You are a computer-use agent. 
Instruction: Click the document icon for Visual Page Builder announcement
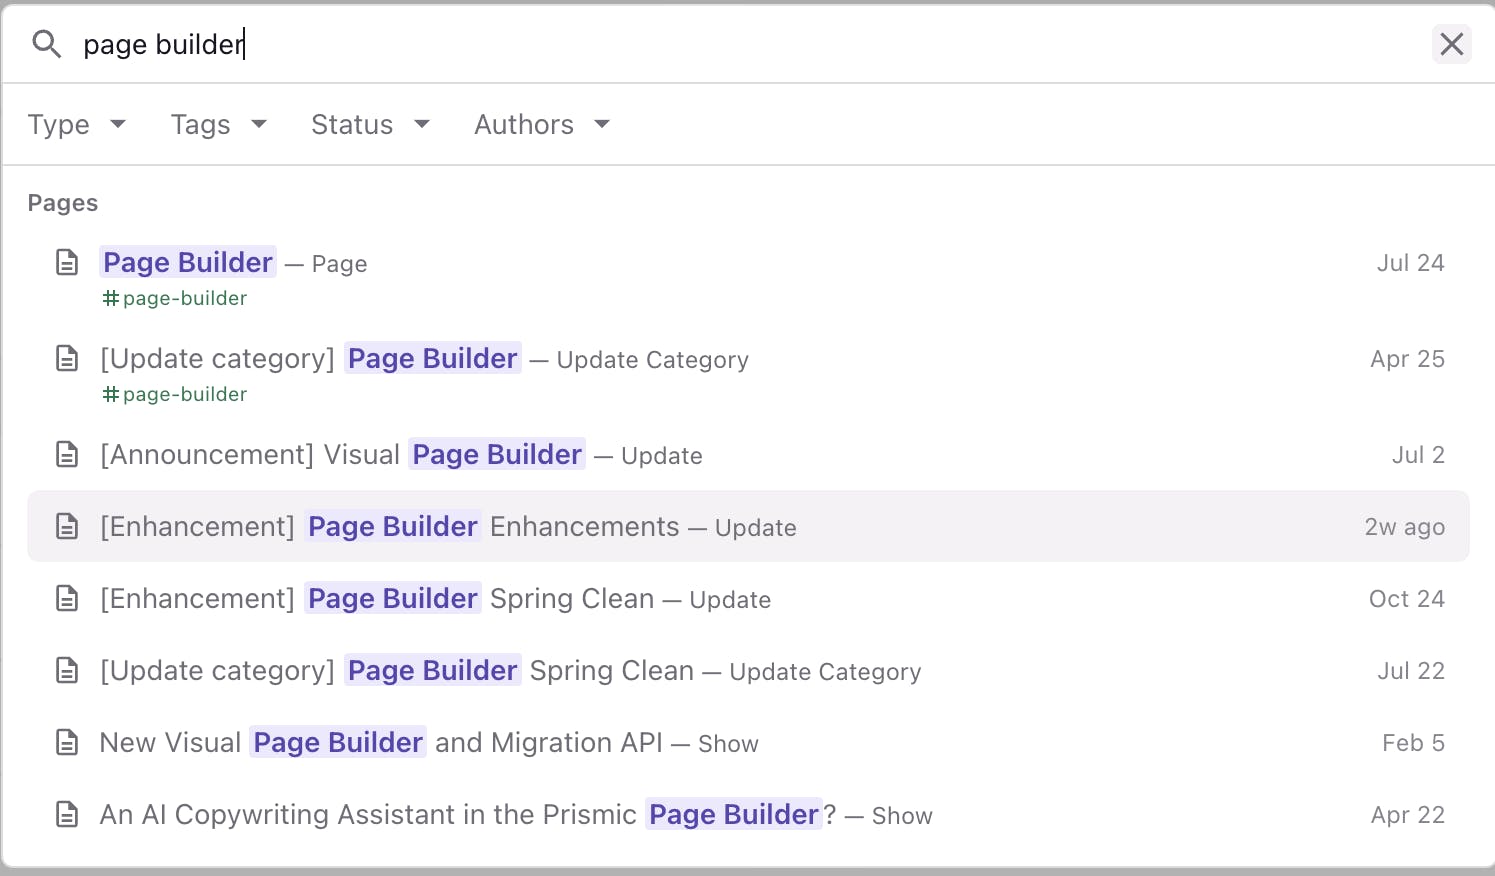[67, 455]
